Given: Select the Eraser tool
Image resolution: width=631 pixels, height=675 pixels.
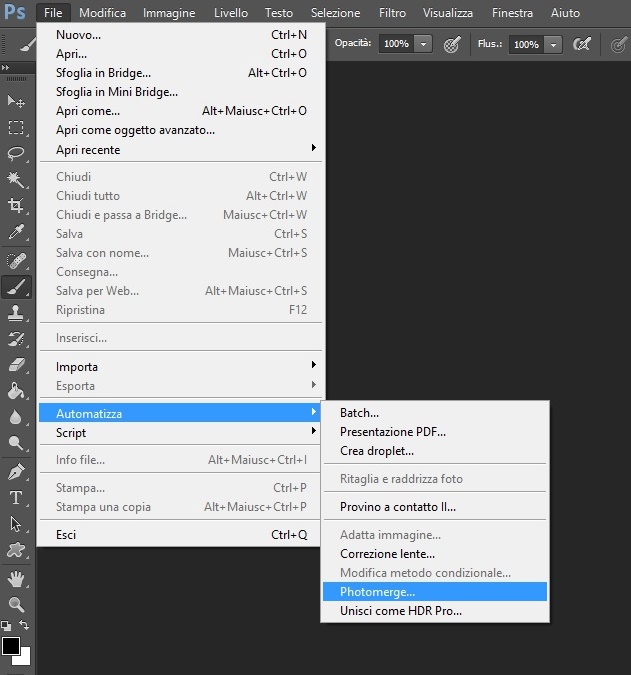Looking at the screenshot, I should (16, 365).
